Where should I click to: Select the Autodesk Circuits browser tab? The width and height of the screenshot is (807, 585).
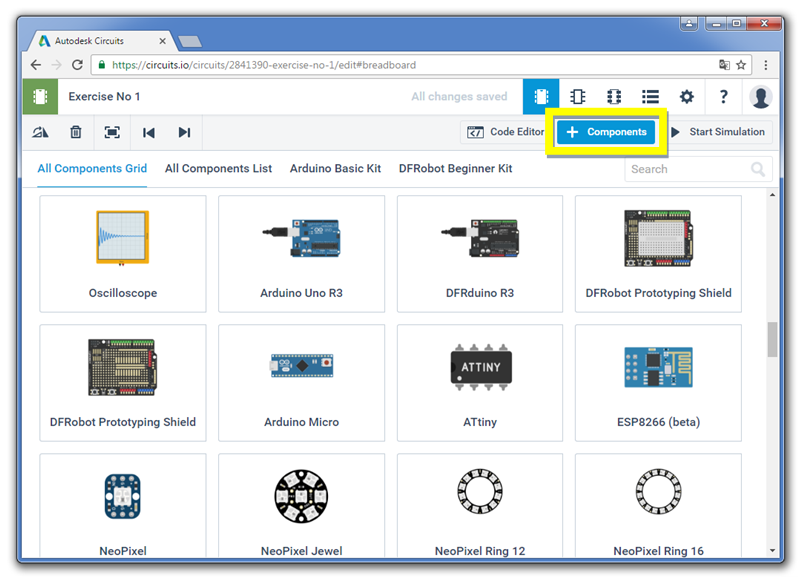[x=101, y=41]
